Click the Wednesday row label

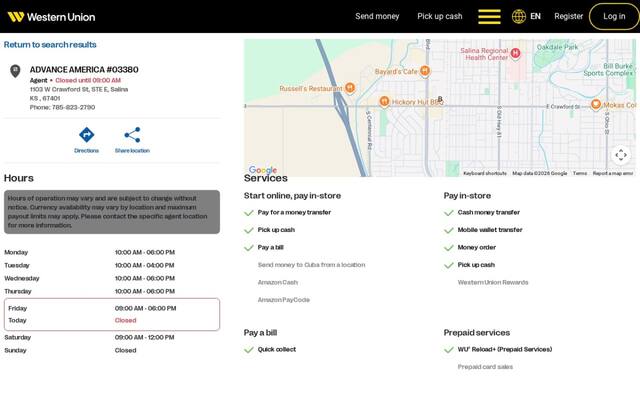[x=22, y=278]
